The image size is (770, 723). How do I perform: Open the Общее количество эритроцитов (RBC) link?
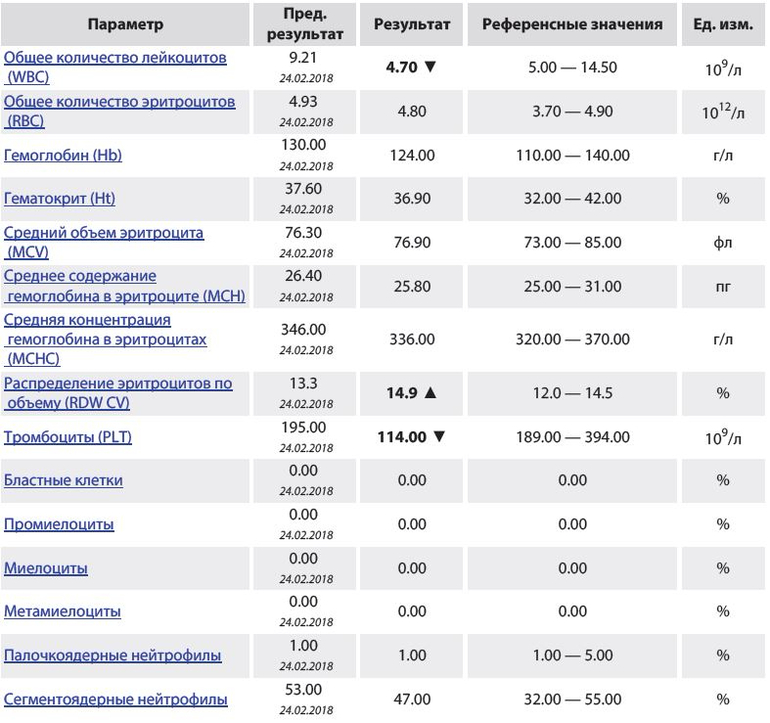pos(119,102)
